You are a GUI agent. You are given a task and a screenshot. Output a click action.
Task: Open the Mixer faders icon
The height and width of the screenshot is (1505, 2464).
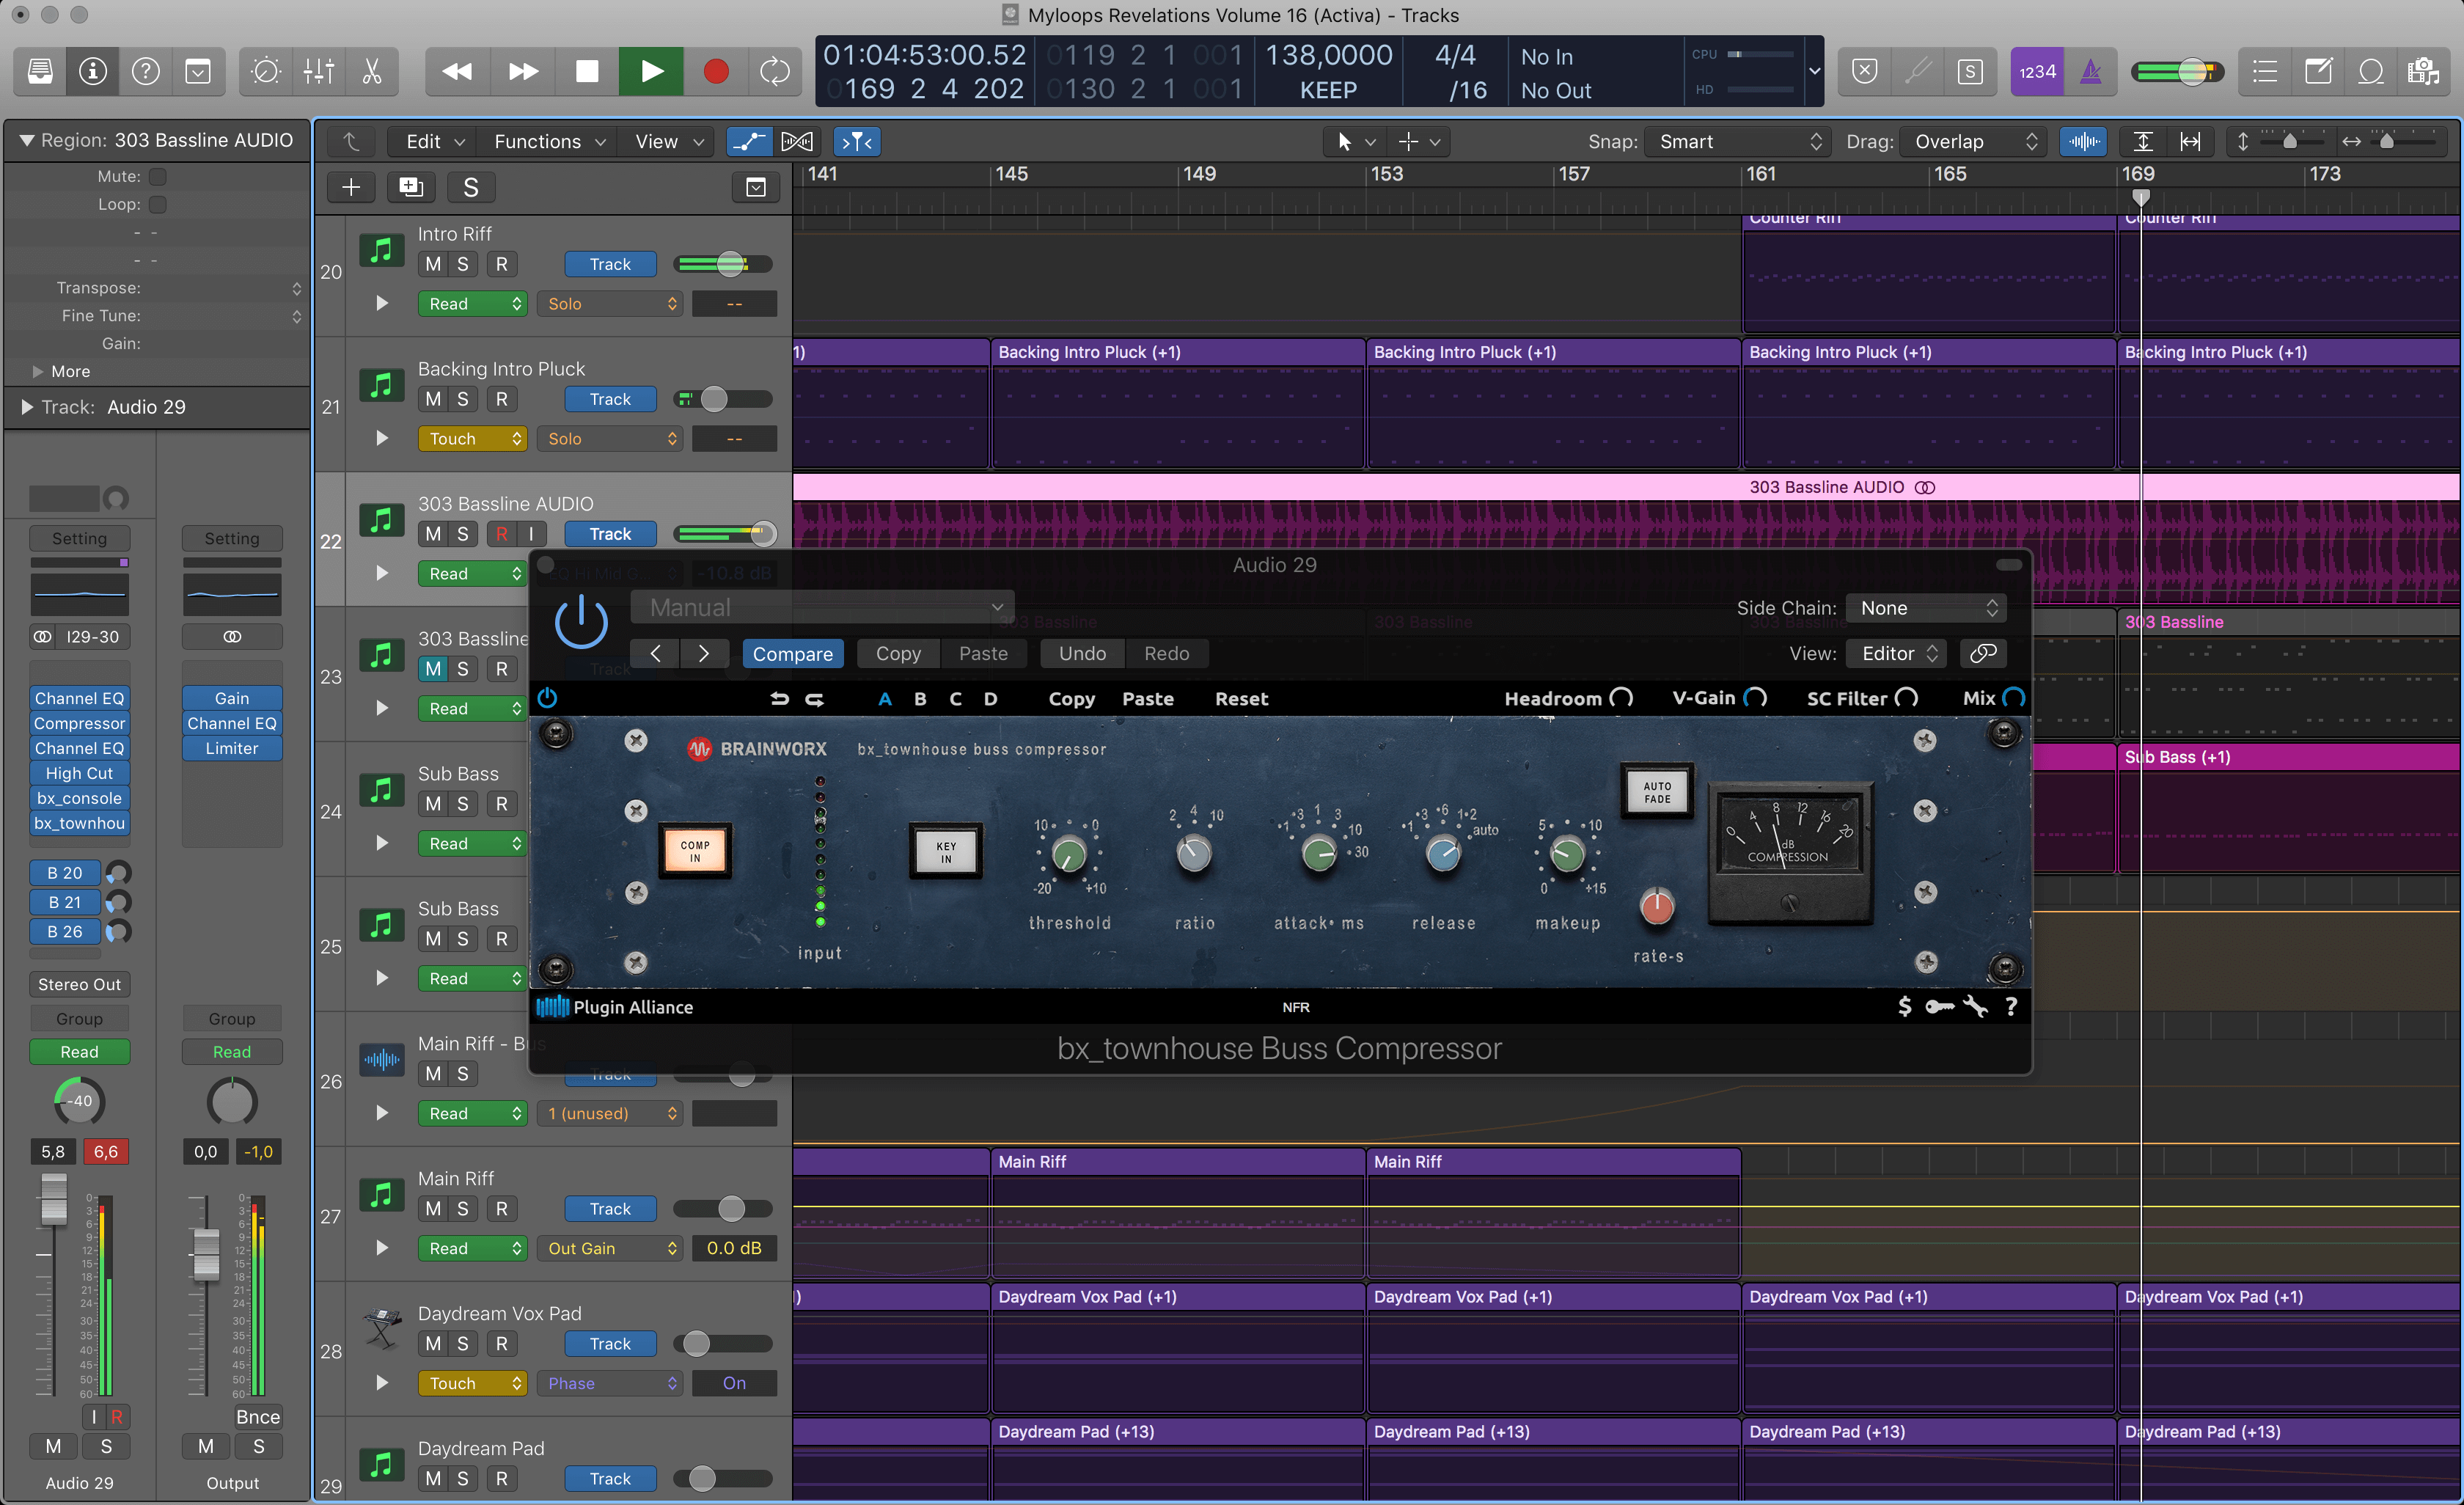pyautogui.click(x=319, y=71)
